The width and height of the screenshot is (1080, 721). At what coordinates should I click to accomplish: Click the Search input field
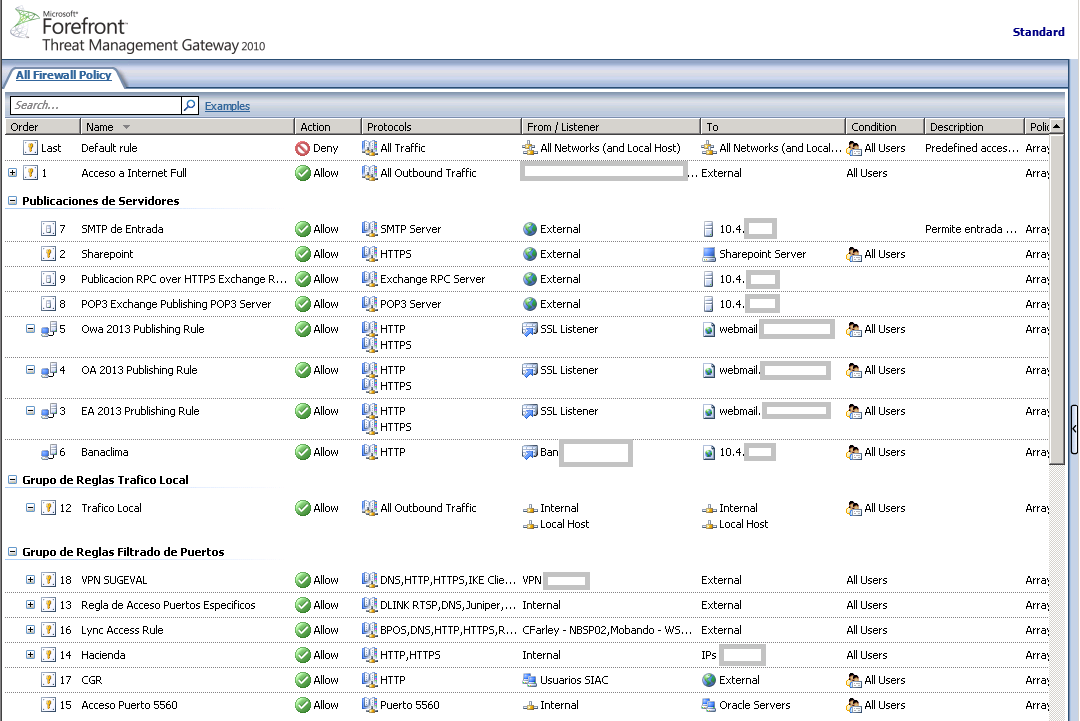coord(96,105)
